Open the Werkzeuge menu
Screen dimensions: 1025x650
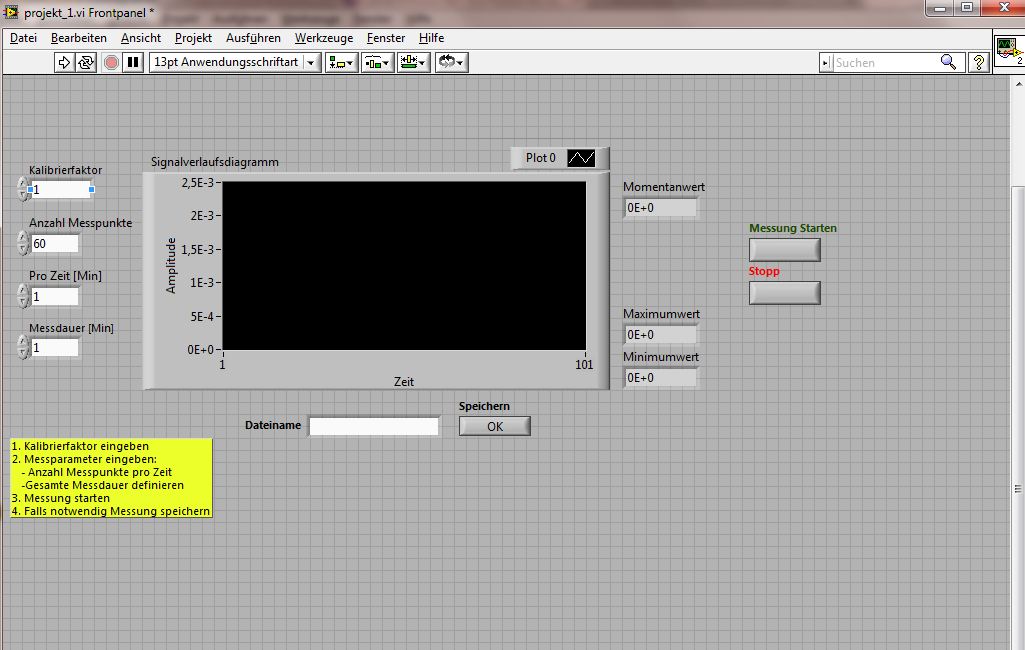tap(324, 38)
